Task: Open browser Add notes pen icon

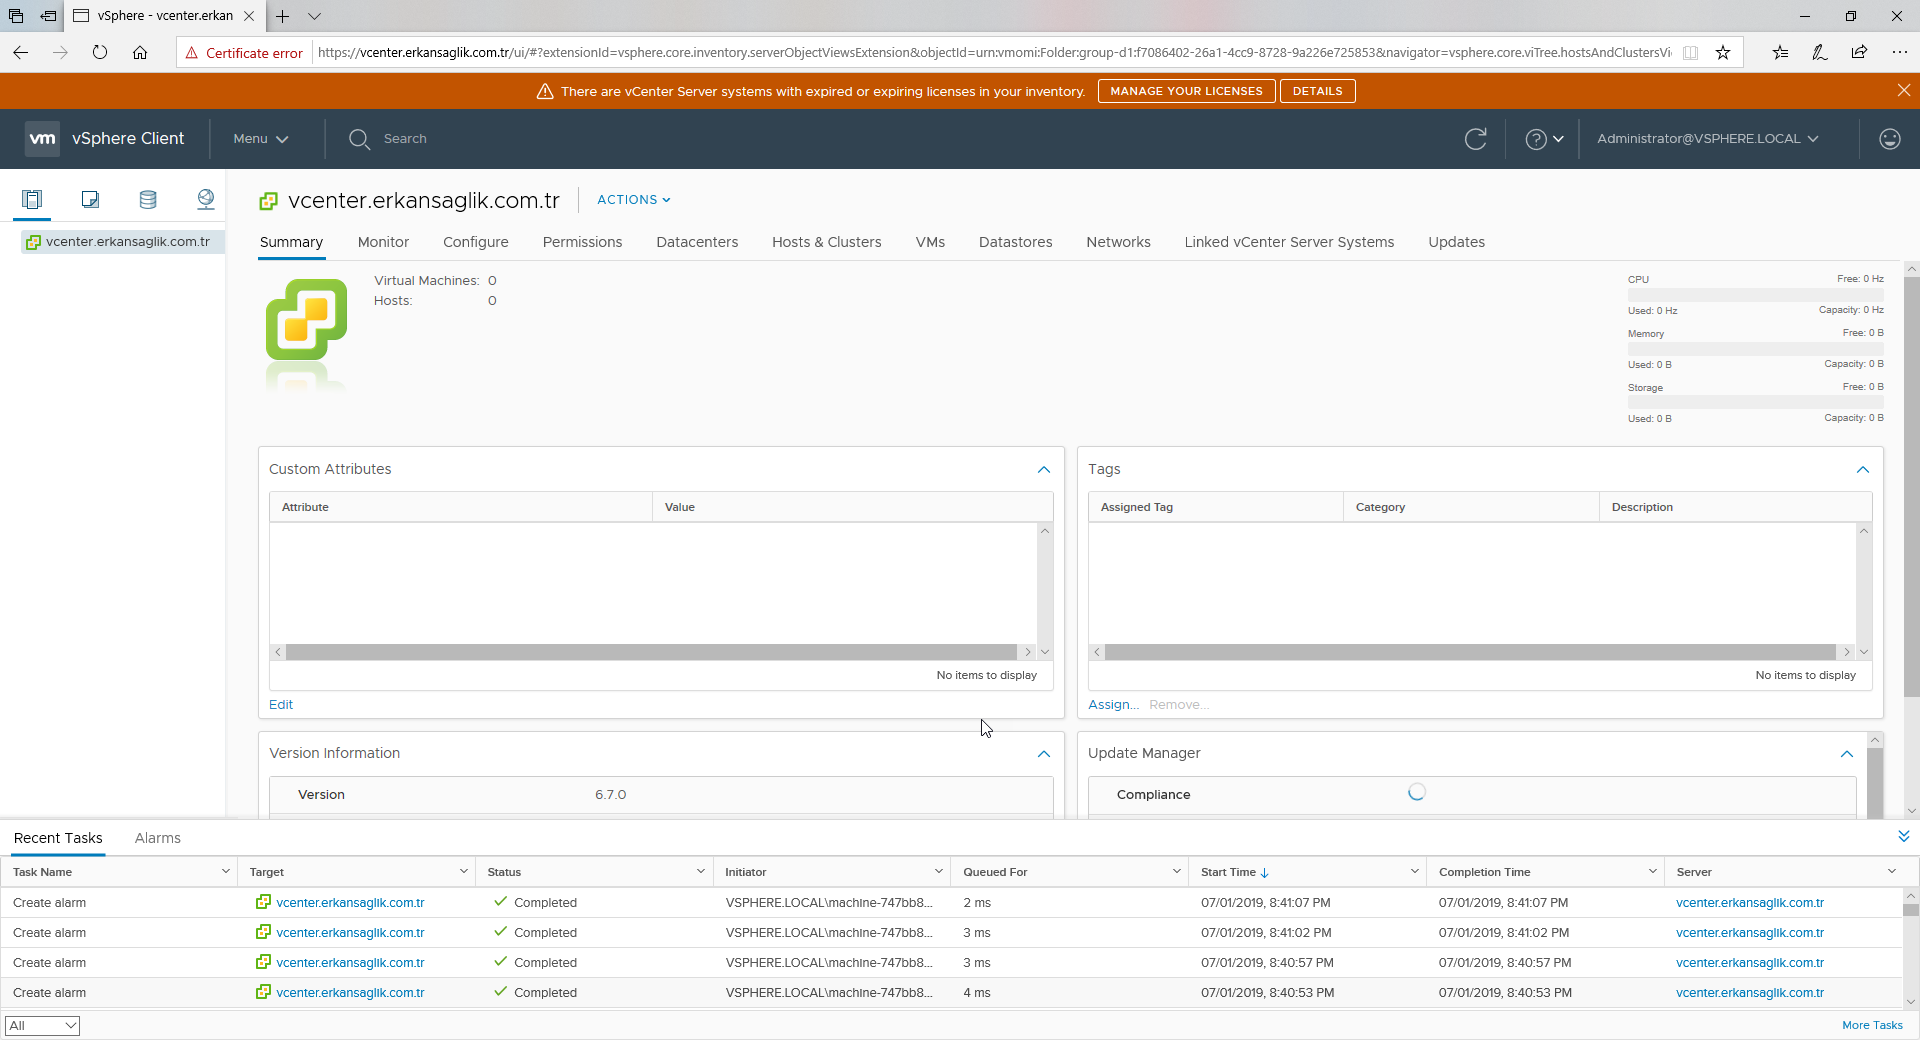Action: click(1819, 52)
